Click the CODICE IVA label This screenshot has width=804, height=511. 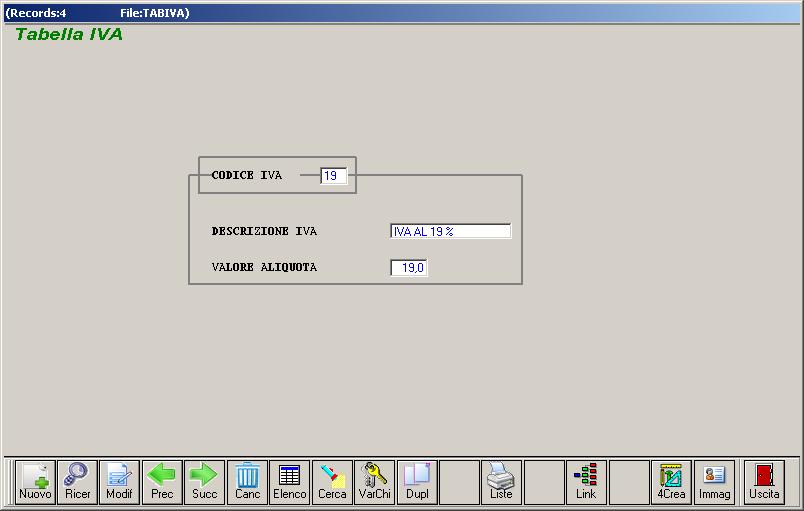247,175
